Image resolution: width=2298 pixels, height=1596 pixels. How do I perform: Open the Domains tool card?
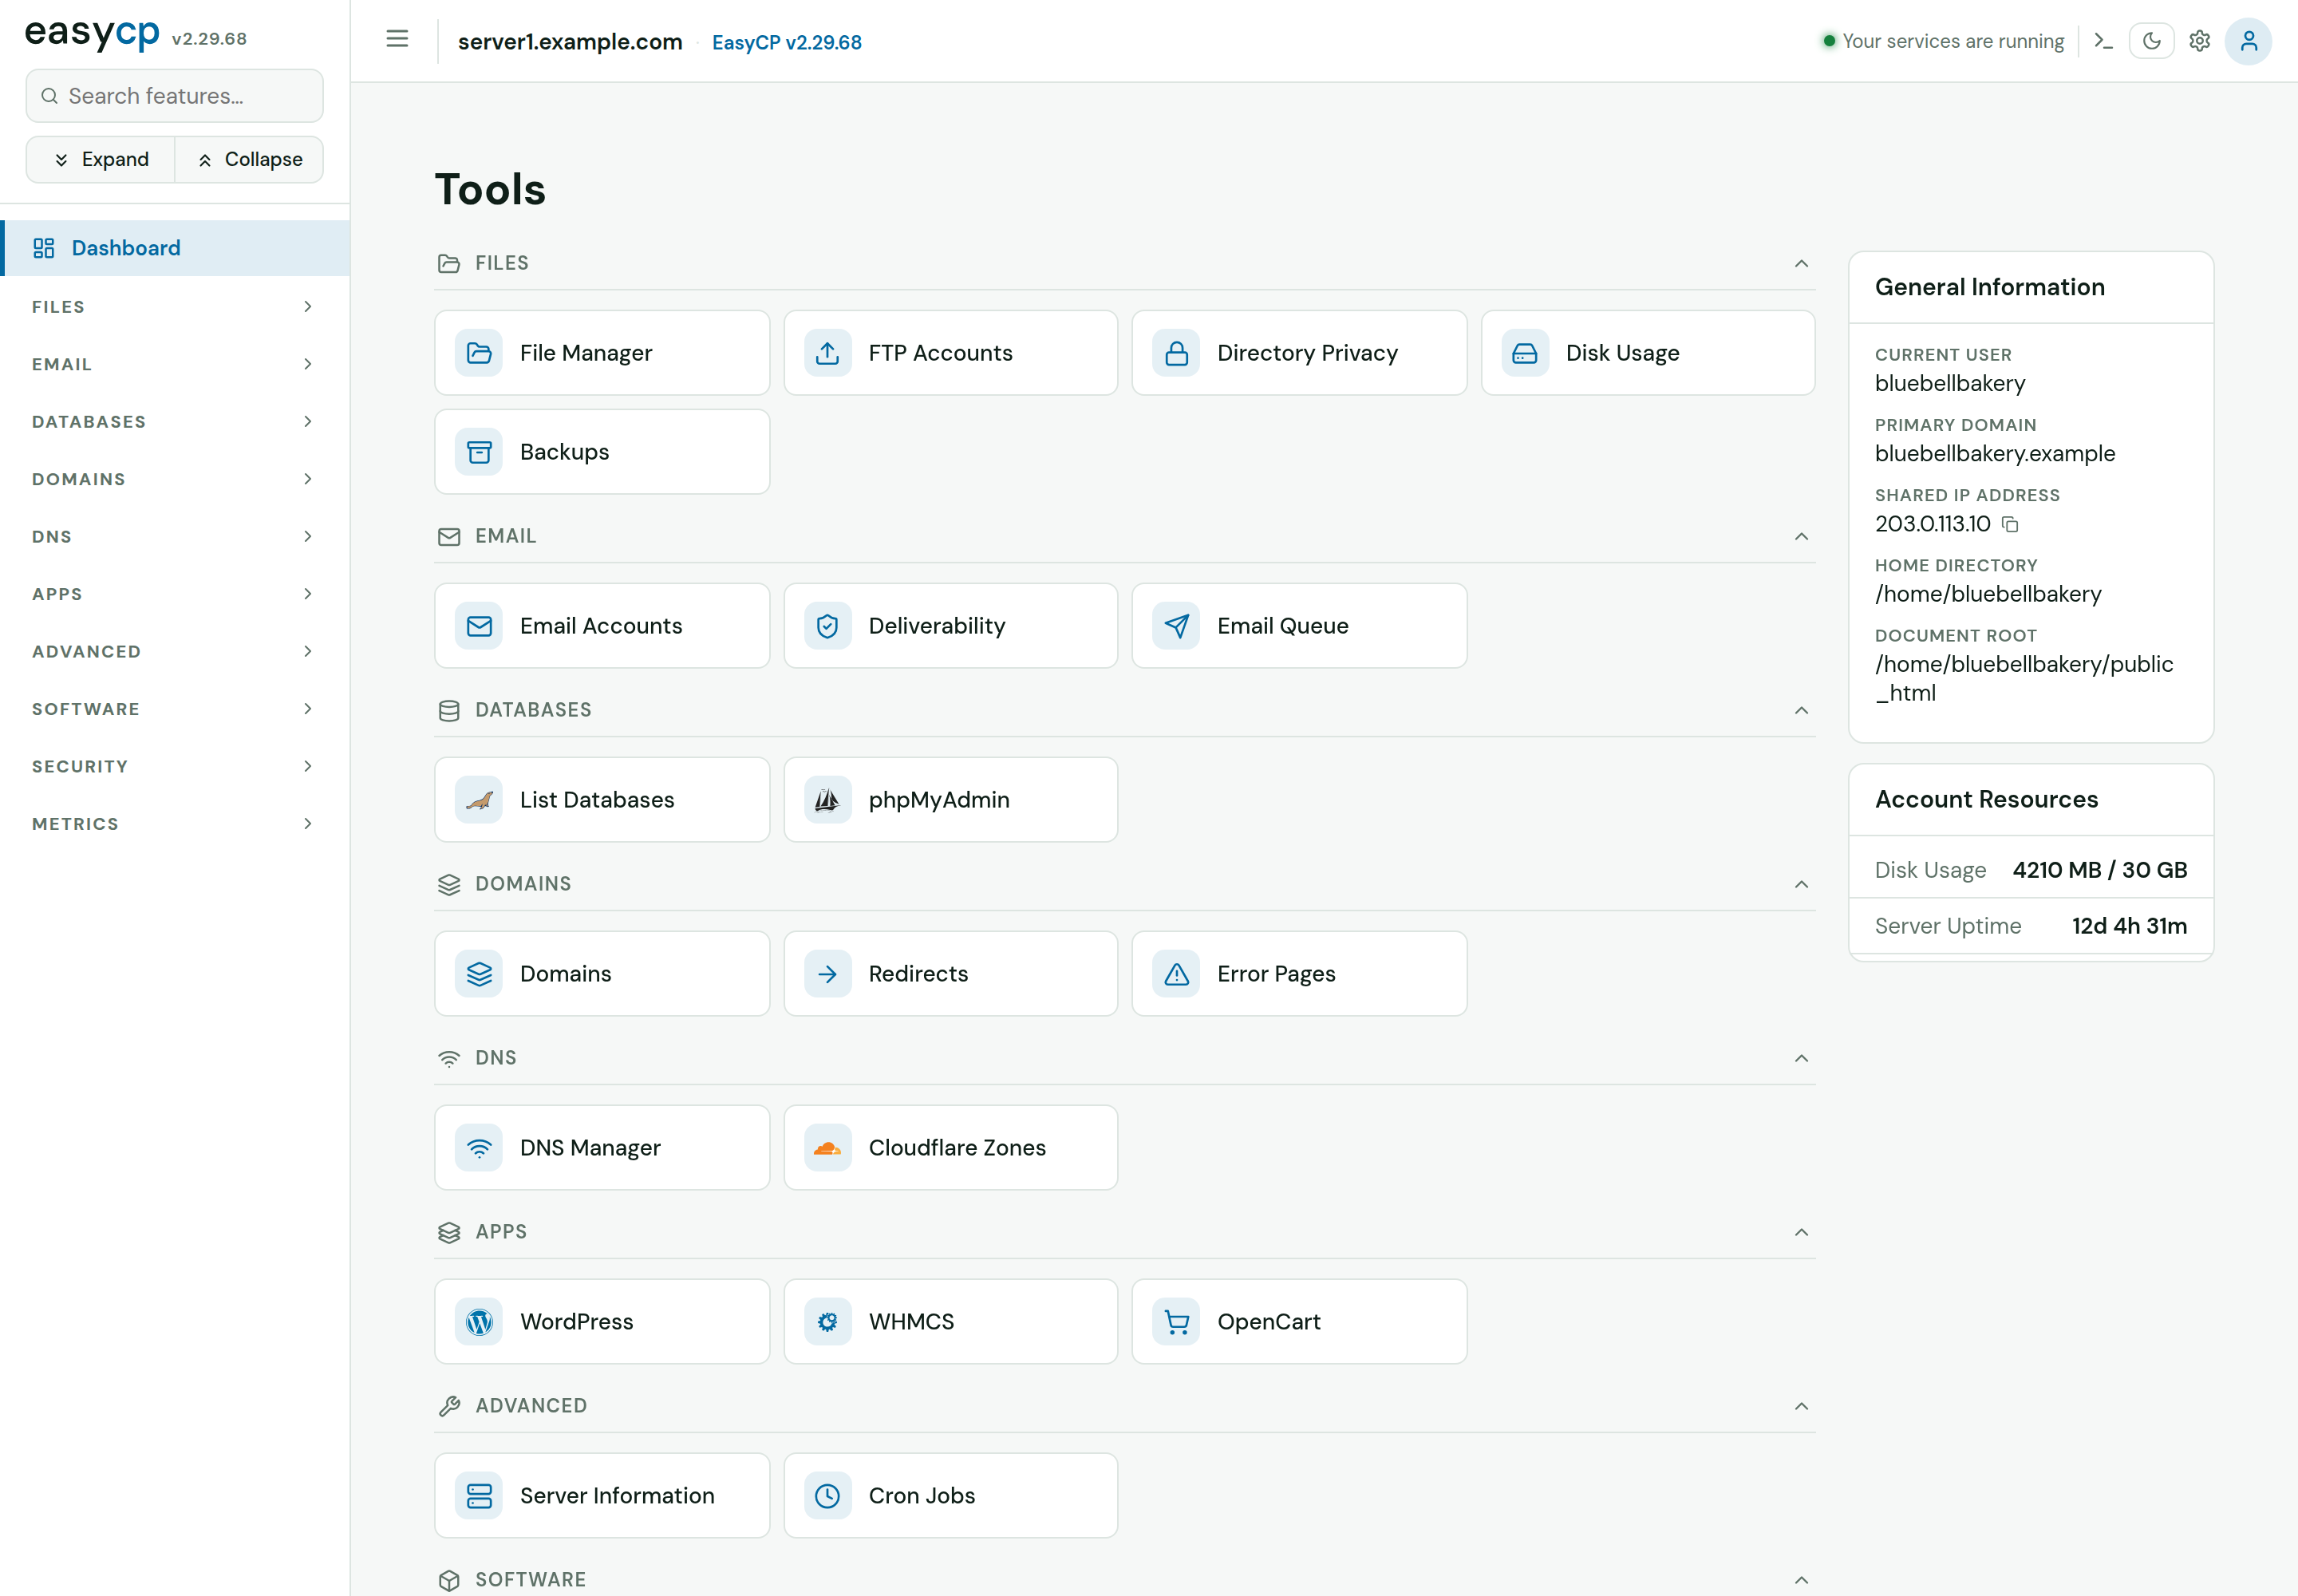tap(602, 973)
